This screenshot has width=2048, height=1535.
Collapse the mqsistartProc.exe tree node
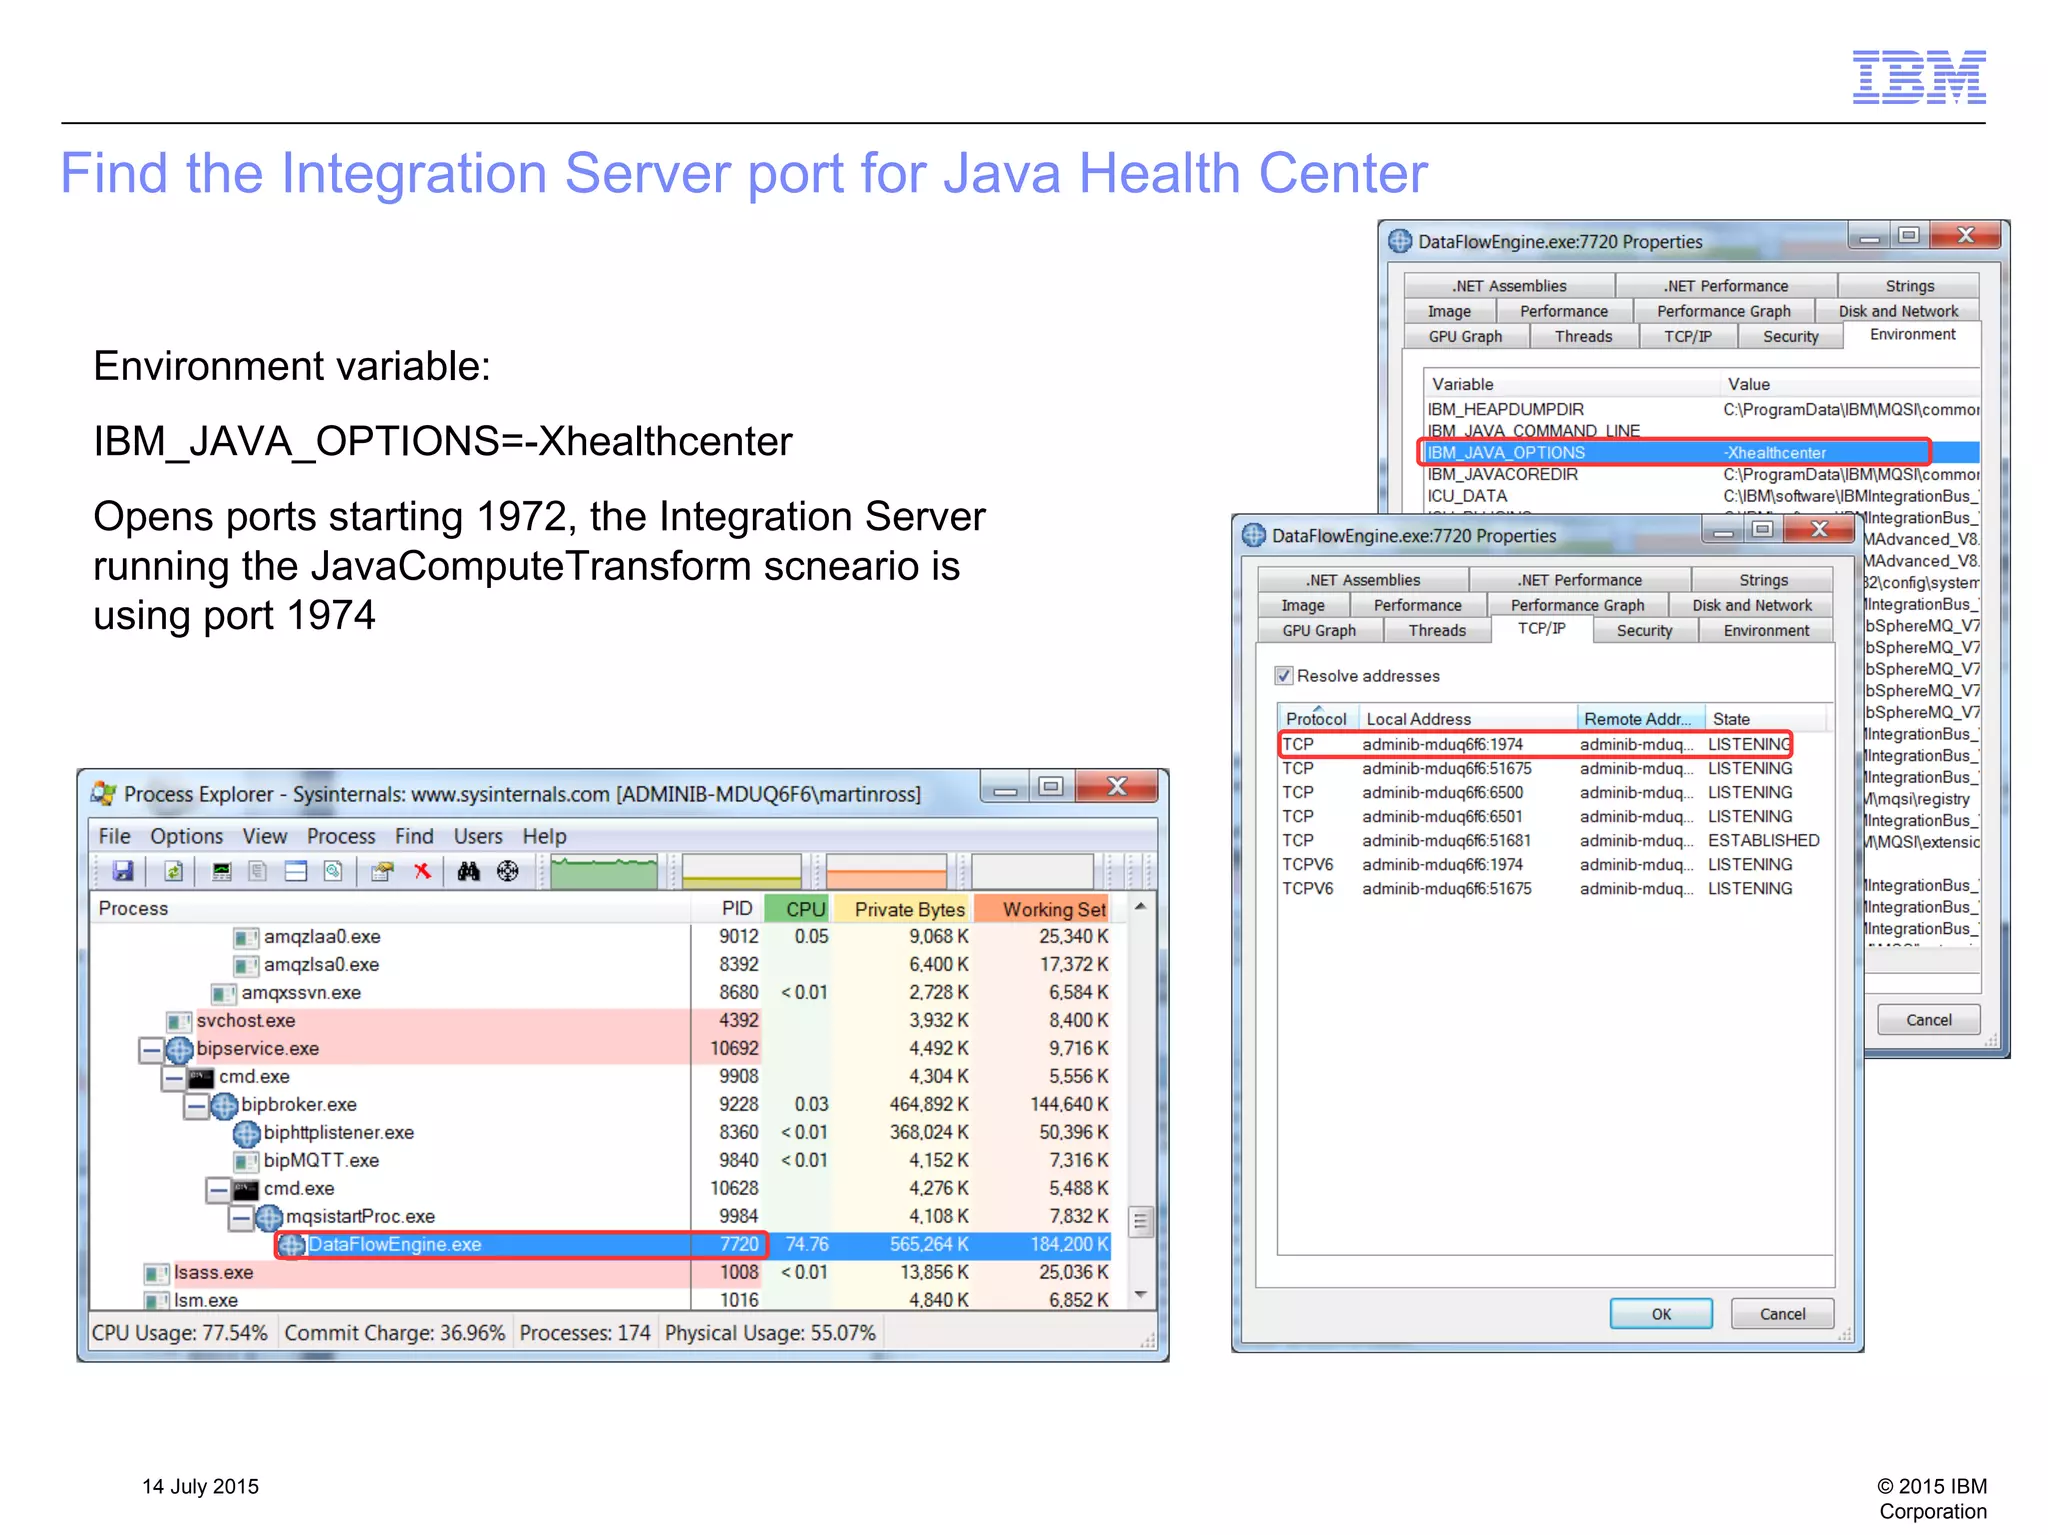tap(241, 1218)
